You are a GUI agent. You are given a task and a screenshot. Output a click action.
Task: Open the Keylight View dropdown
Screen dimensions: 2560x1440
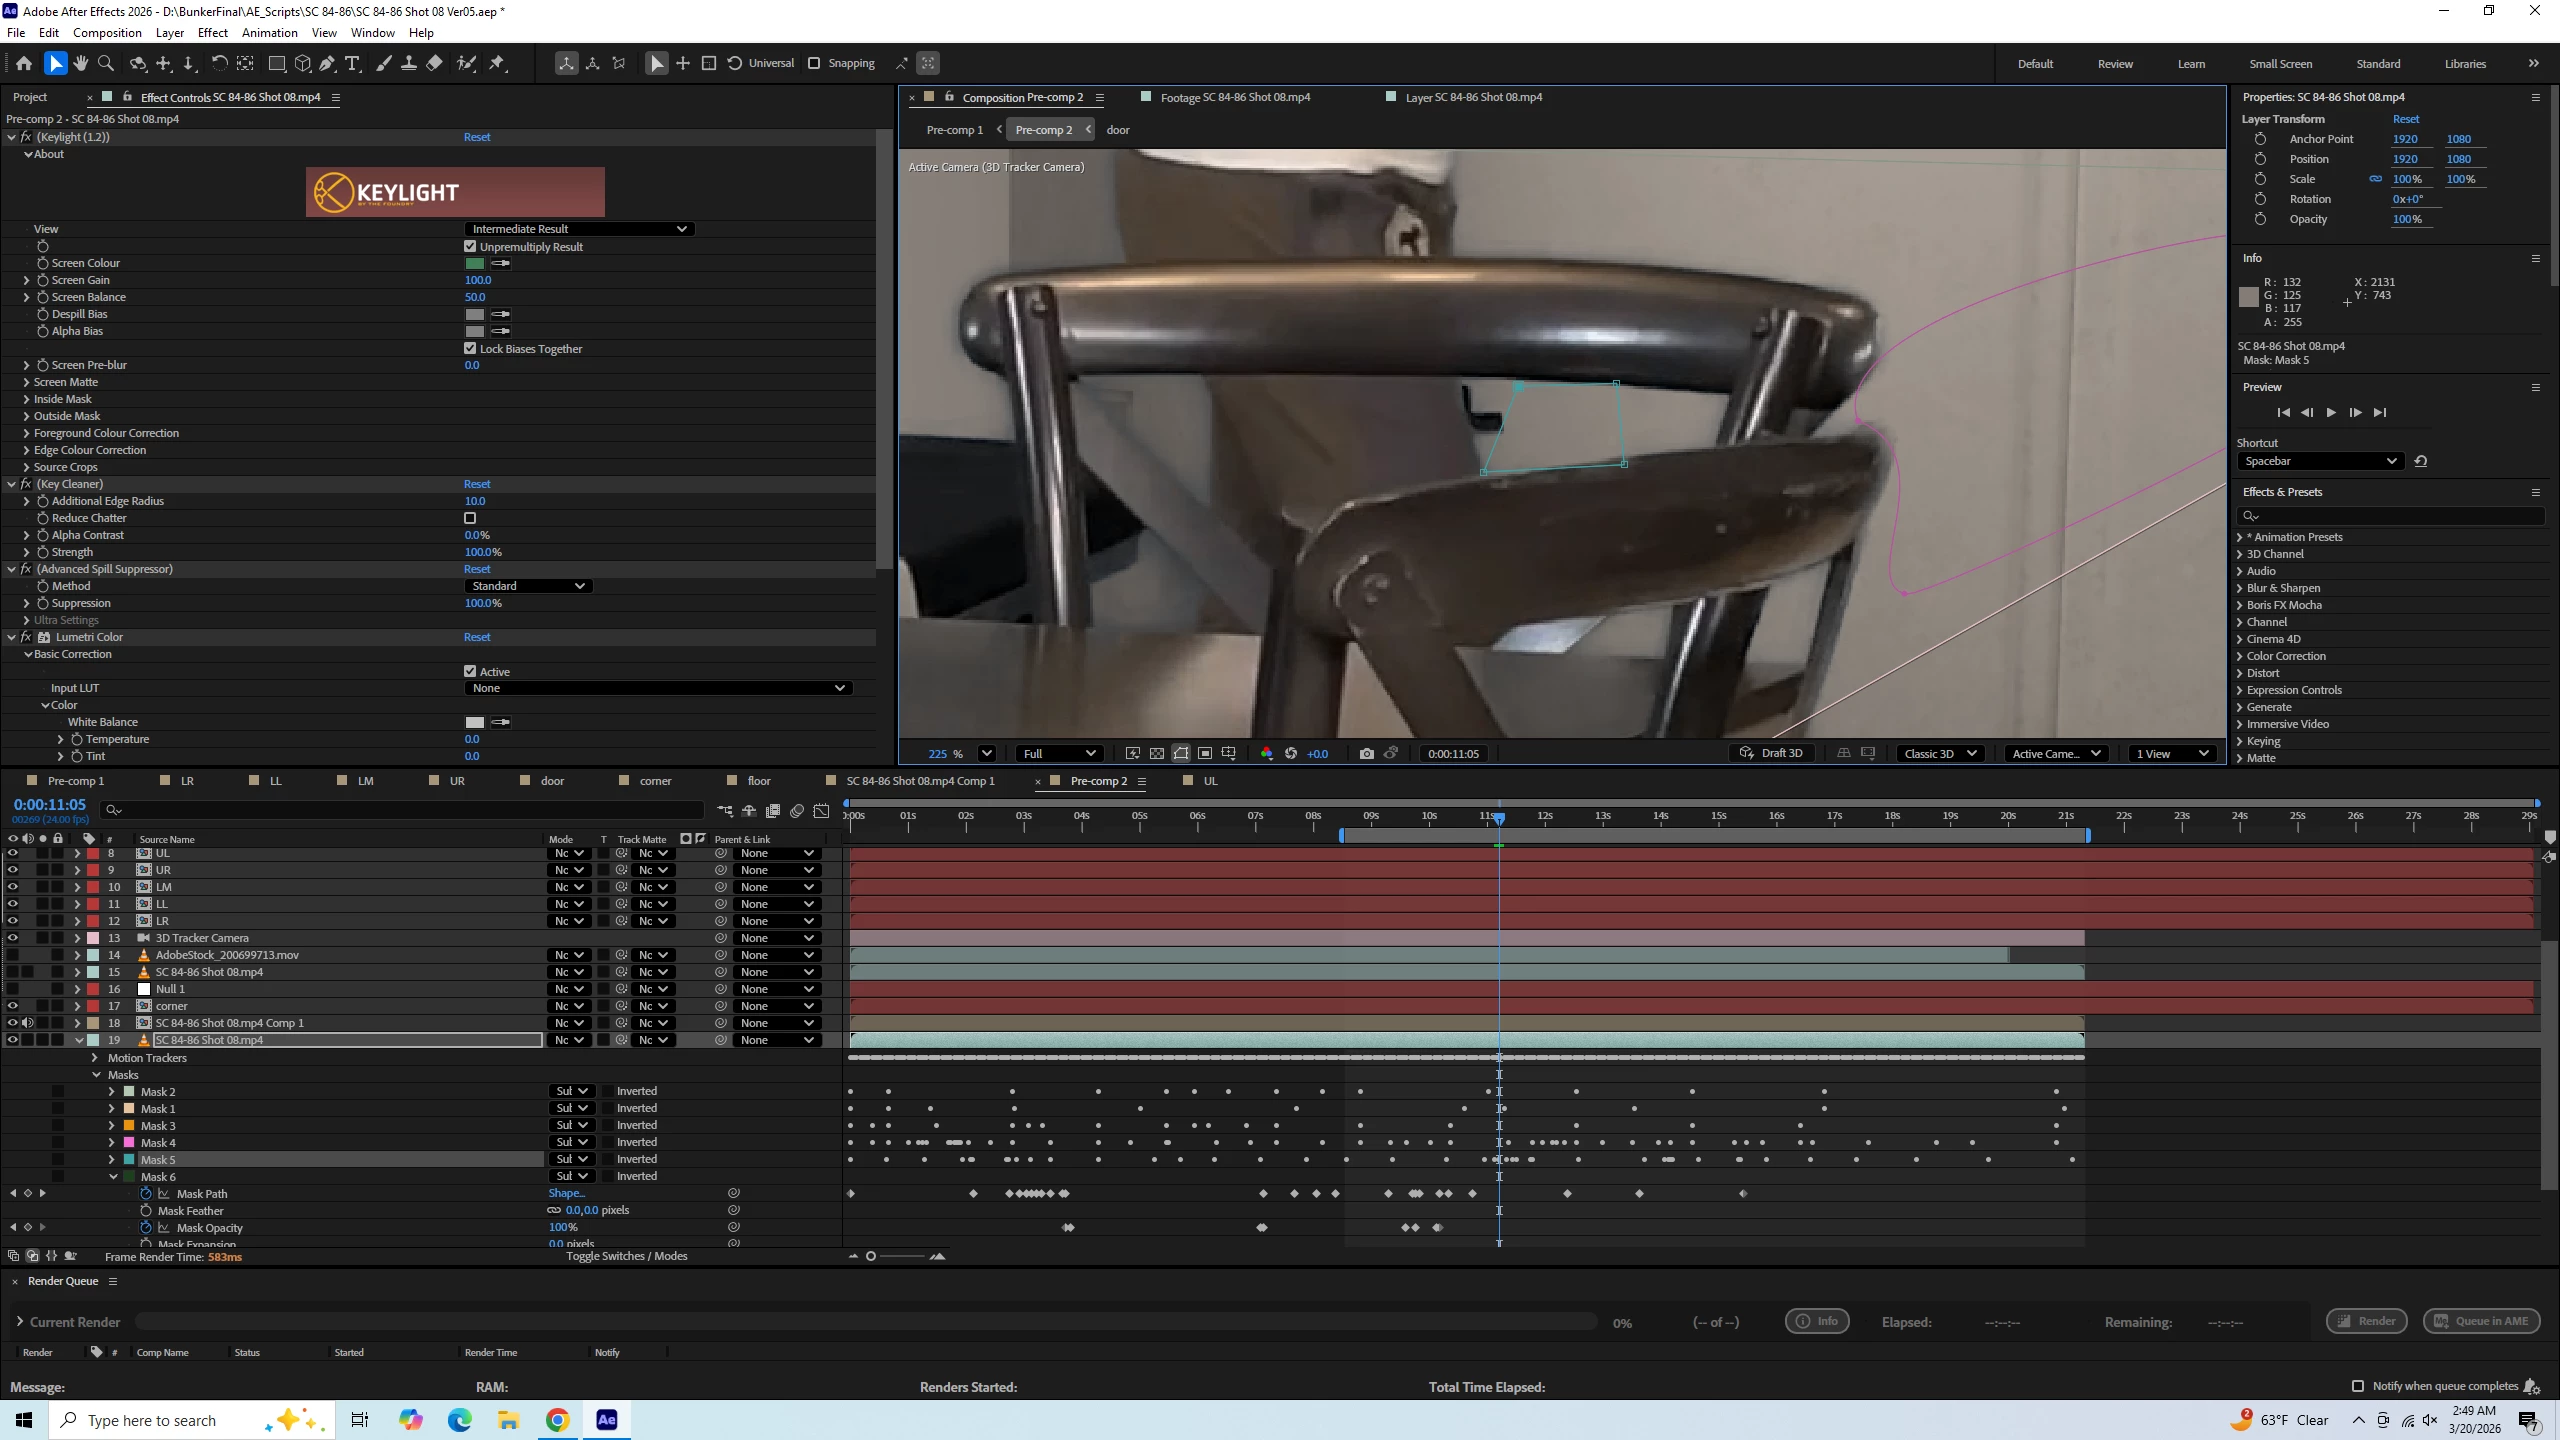tap(579, 229)
